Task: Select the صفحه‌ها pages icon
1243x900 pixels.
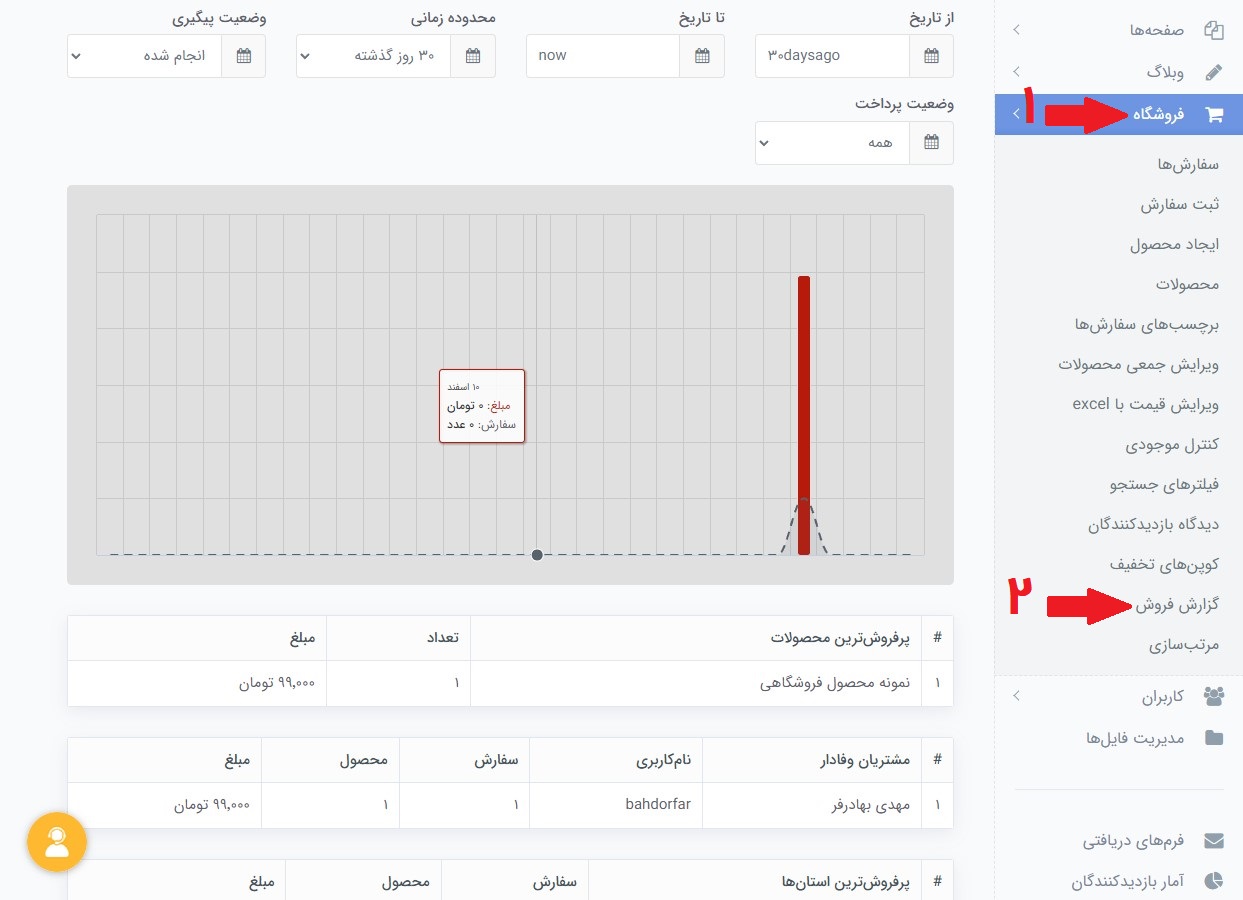Action: (1213, 30)
